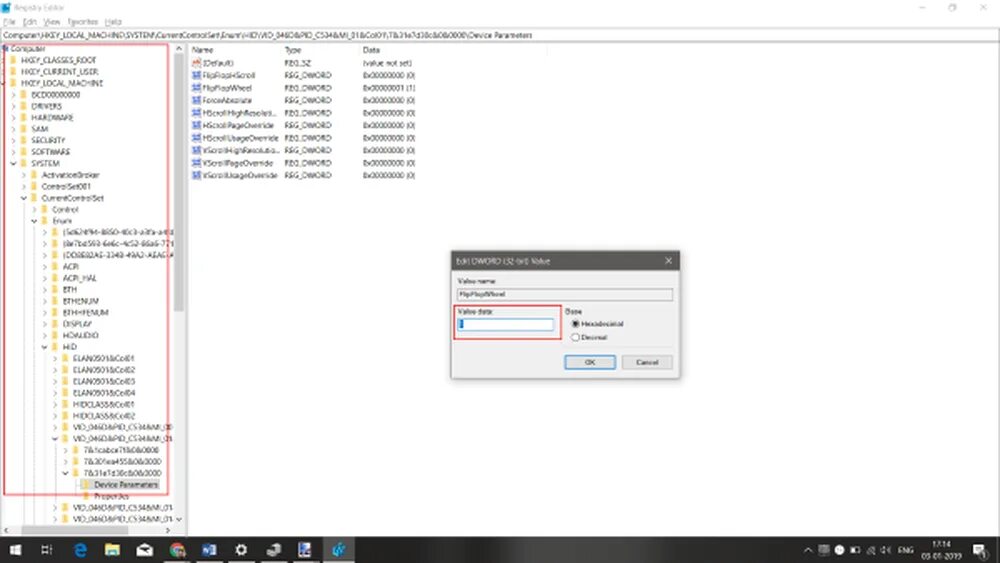The height and width of the screenshot is (563, 1000).
Task: Click the (Default) string value icon
Action: 196,63
